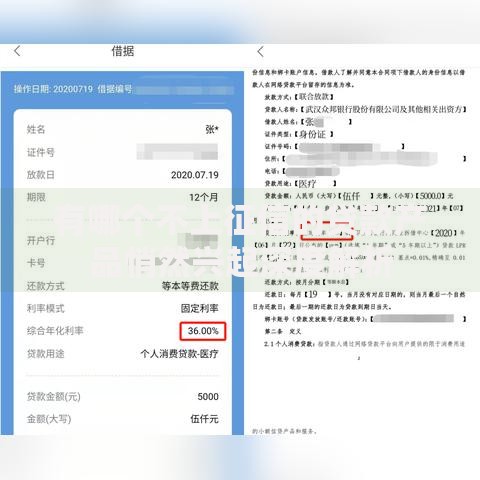Click the 金额(大写) label
The width and height of the screenshot is (480, 480).
(49, 419)
